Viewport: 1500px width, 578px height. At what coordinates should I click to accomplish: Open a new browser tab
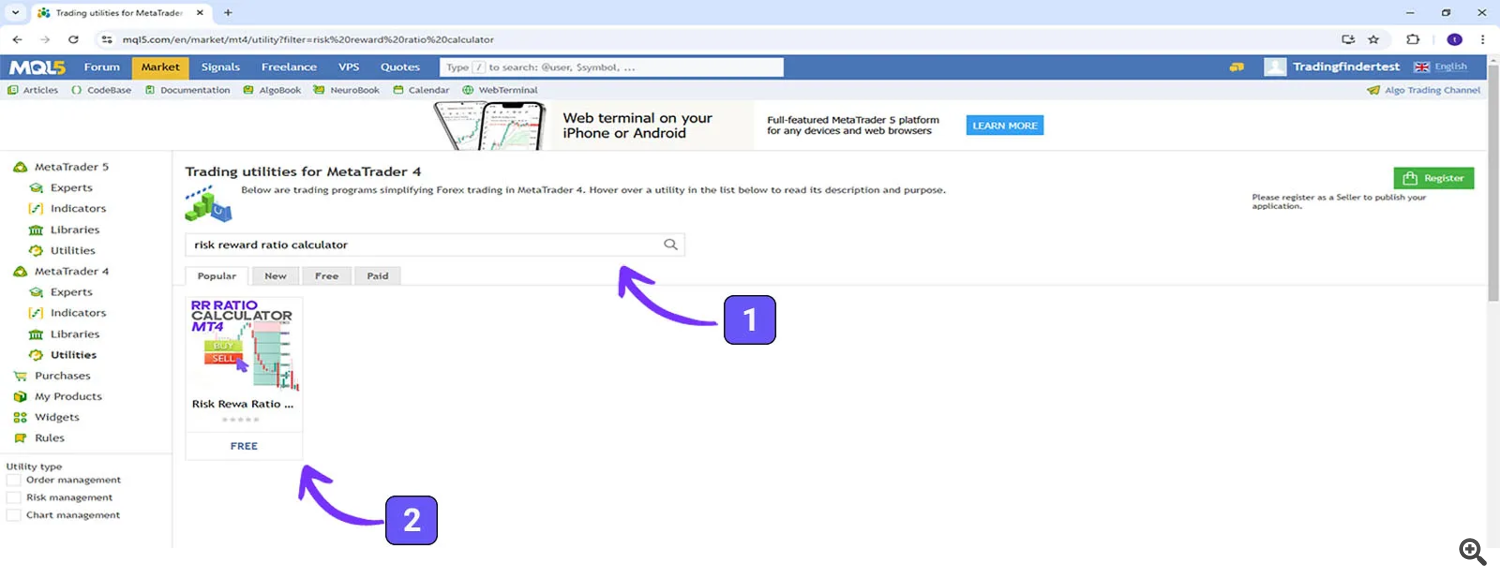(x=228, y=13)
